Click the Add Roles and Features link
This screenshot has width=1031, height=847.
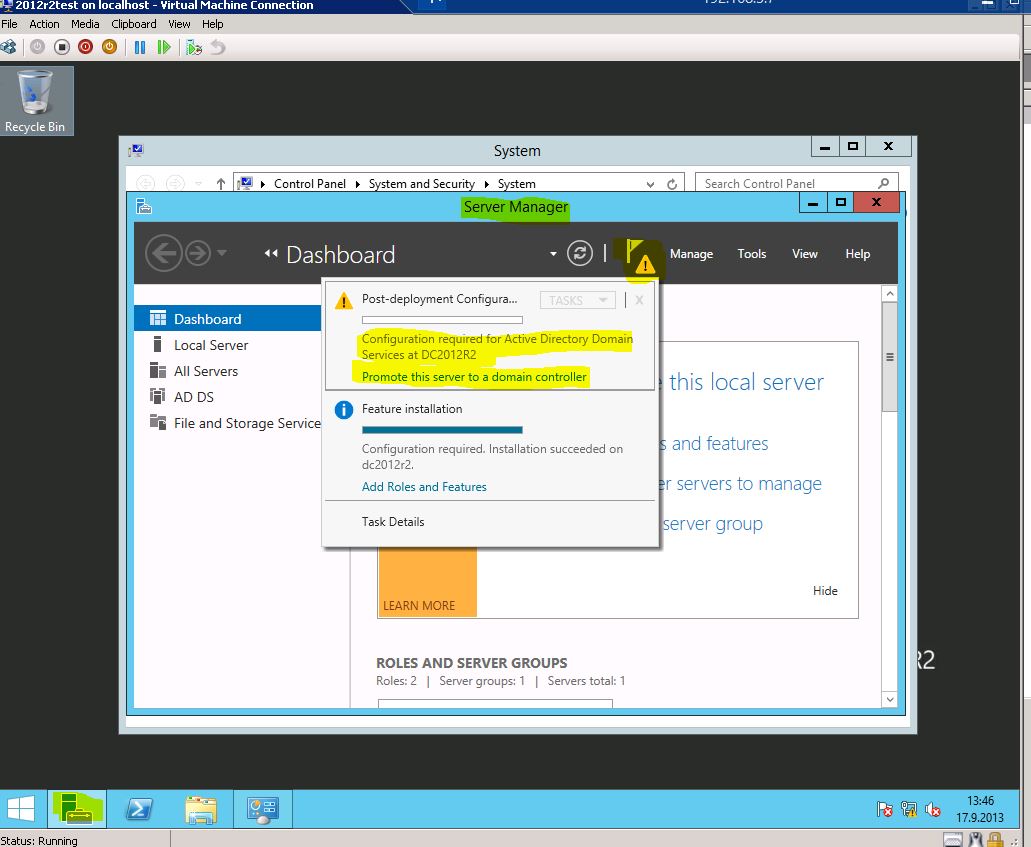424,487
